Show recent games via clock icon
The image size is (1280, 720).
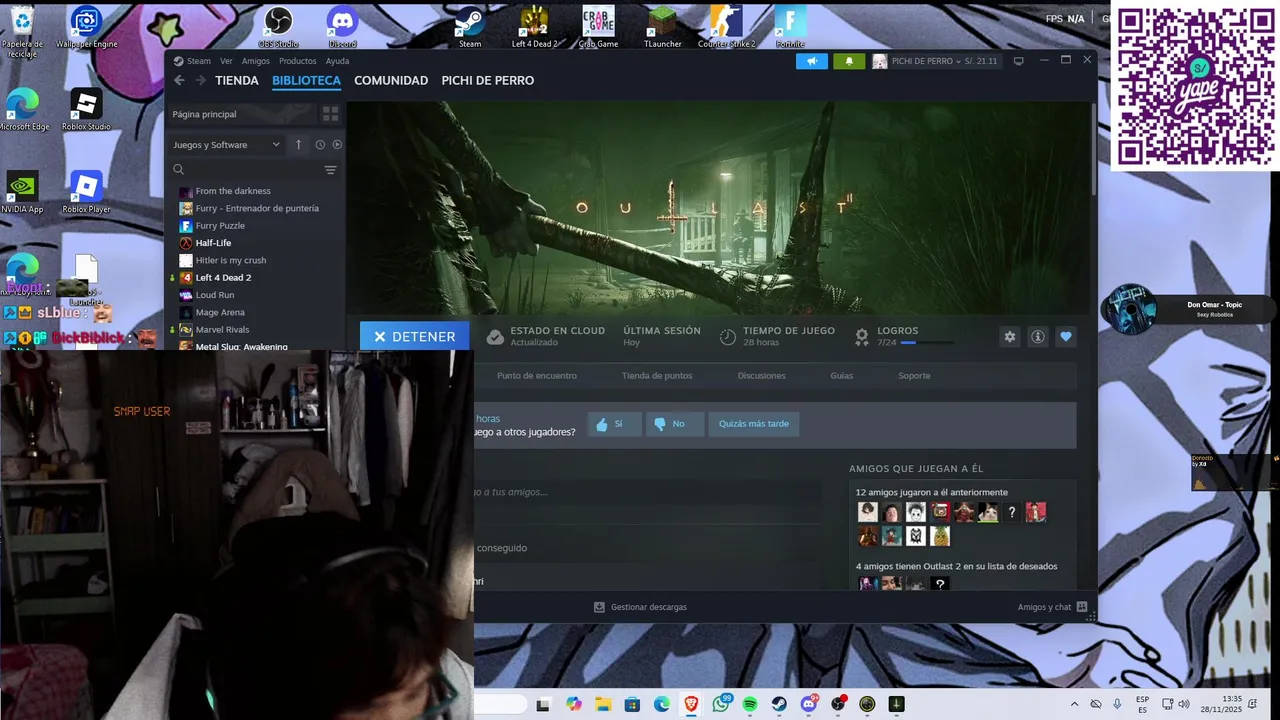pos(320,145)
